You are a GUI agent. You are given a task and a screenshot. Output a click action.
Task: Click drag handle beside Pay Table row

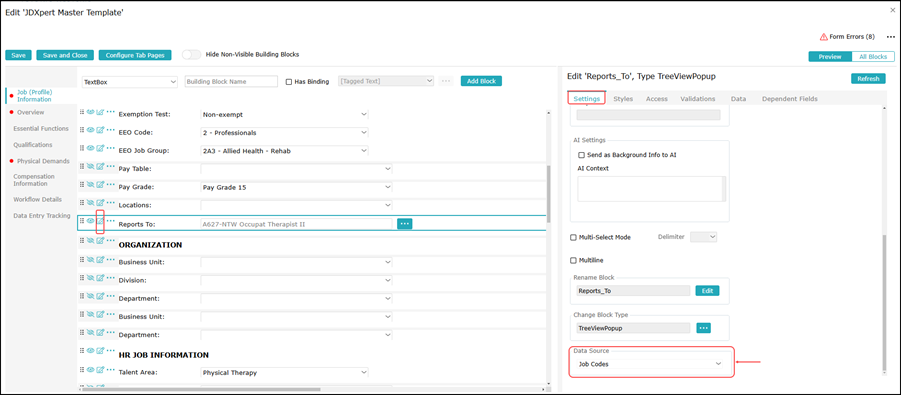pyautogui.click(x=82, y=168)
